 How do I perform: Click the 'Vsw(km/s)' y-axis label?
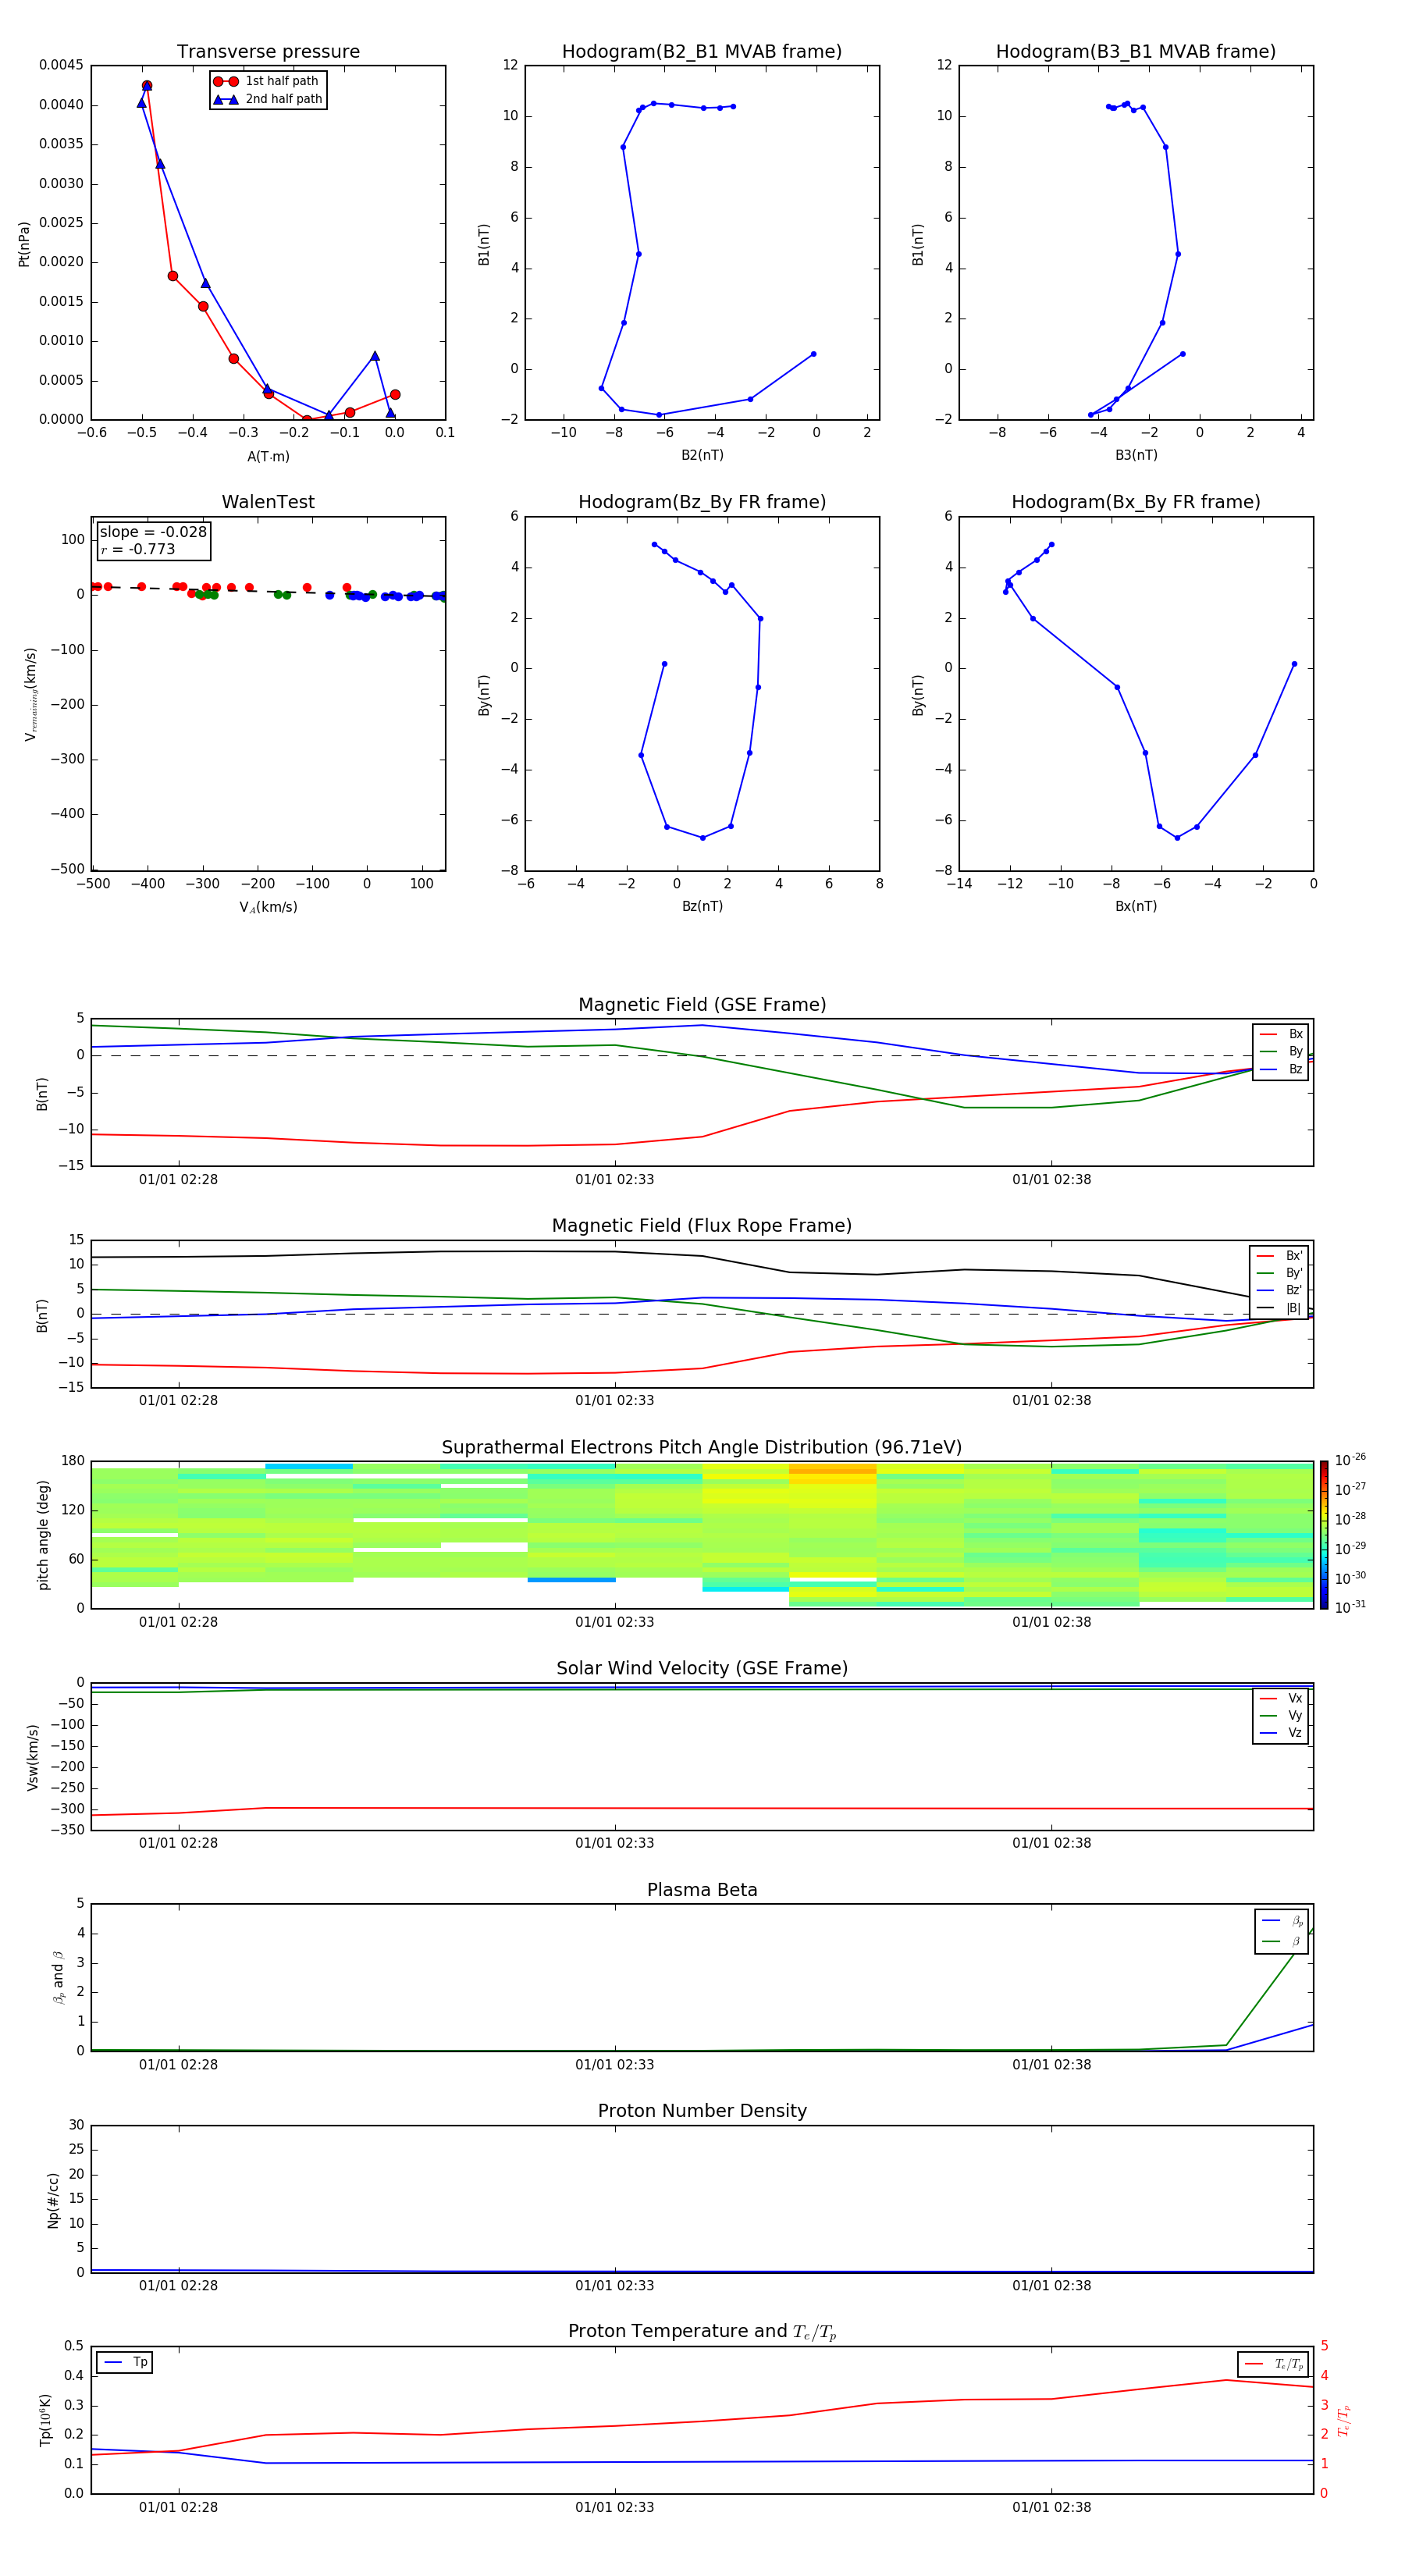click(x=33, y=1757)
